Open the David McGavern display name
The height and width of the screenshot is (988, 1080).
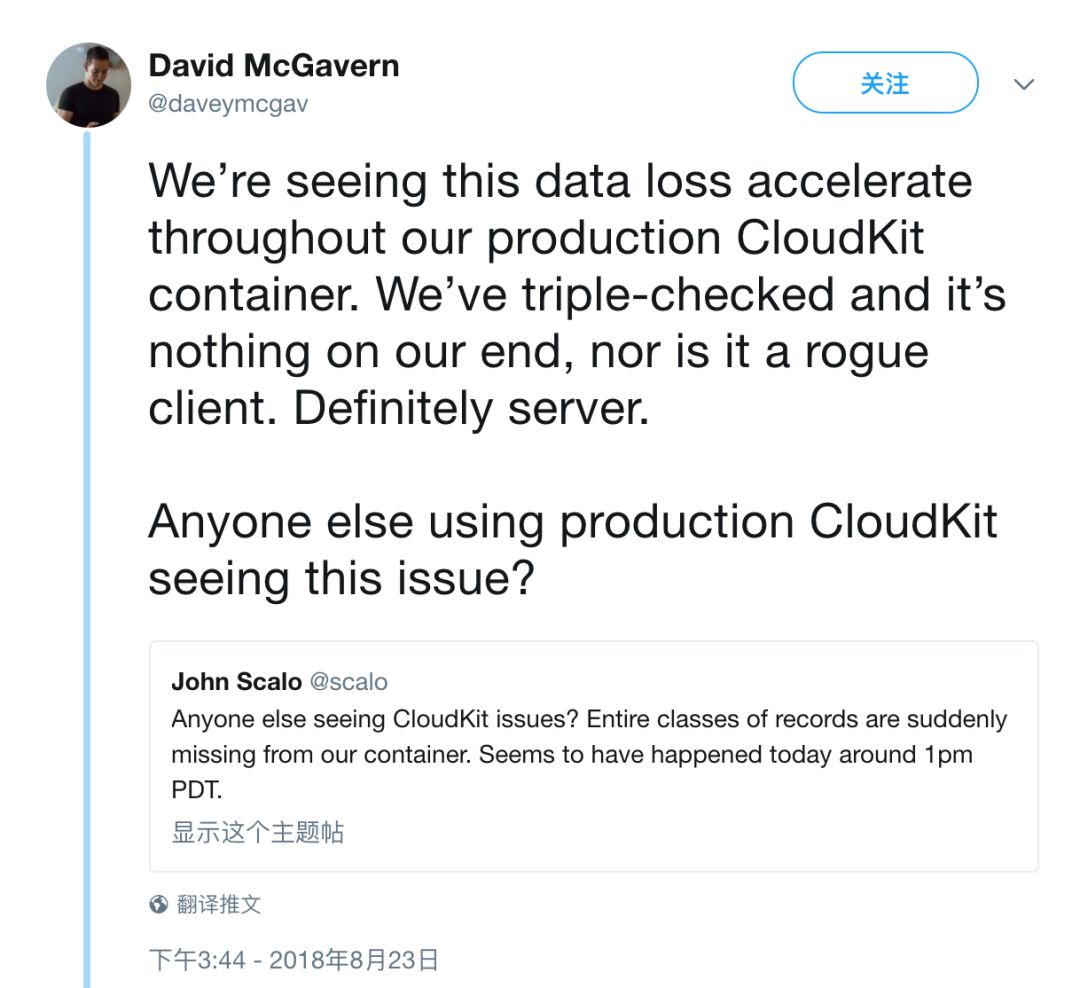[x=273, y=66]
